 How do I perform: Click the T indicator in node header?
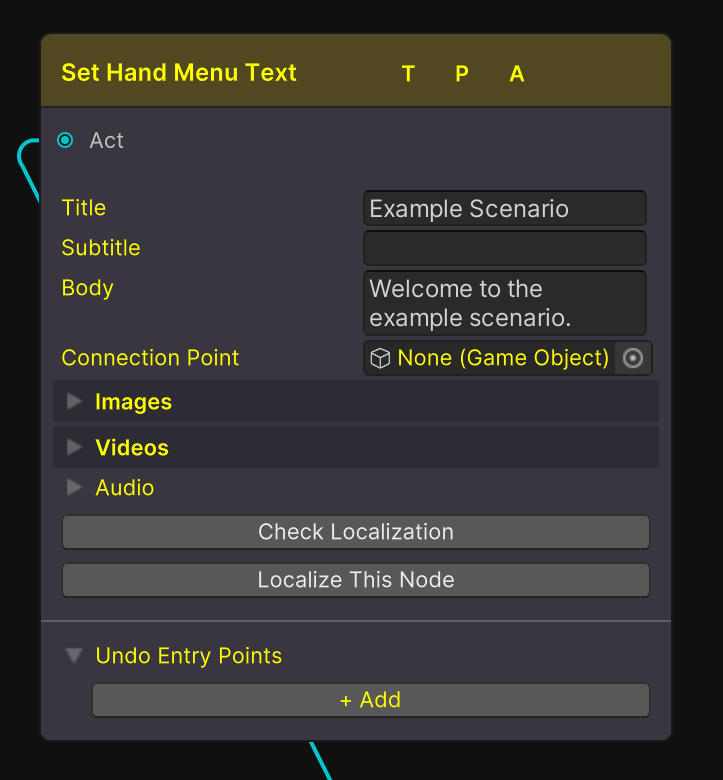[x=408, y=74]
